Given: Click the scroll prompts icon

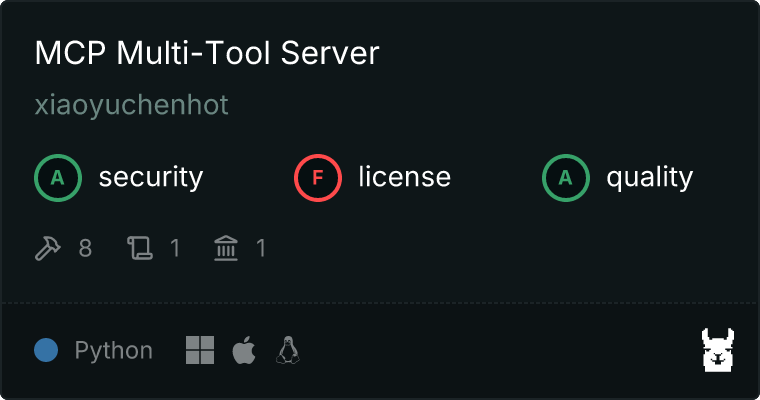Looking at the screenshot, I should (x=138, y=247).
